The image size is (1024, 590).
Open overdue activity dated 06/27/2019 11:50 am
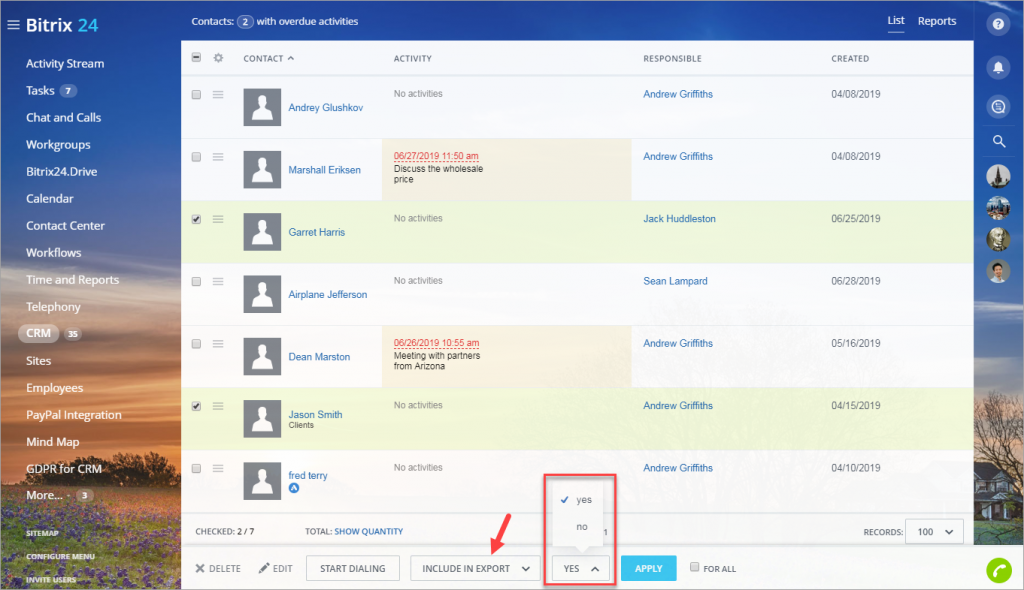tap(436, 156)
